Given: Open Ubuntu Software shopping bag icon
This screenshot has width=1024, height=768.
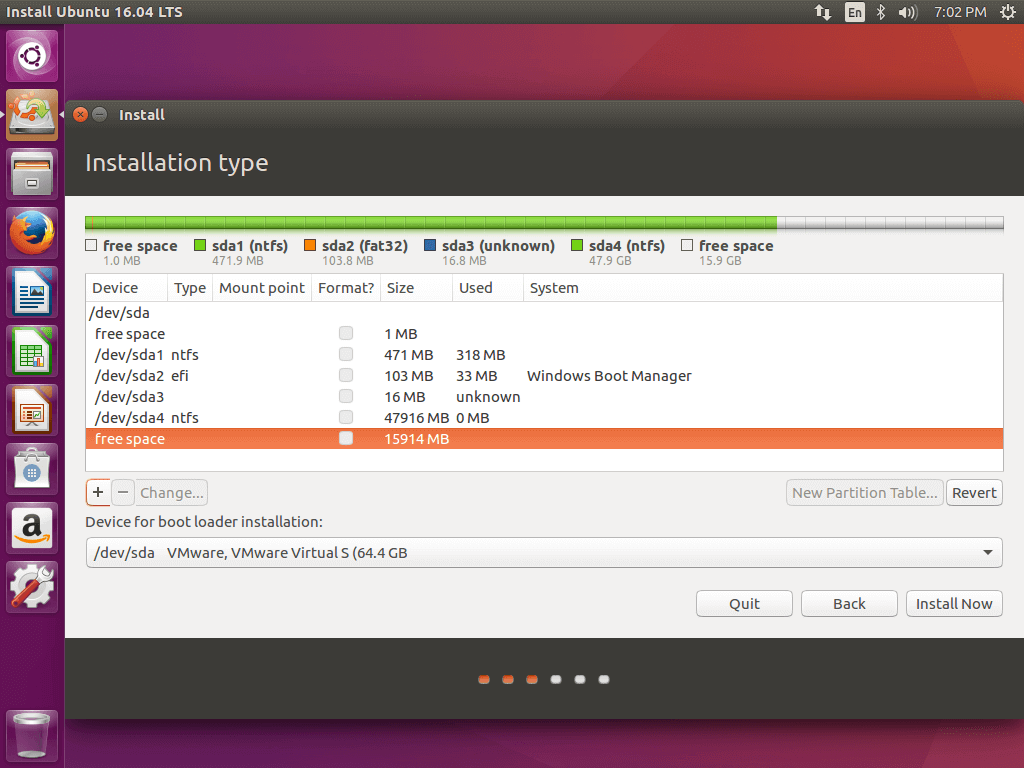Looking at the screenshot, I should click(32, 469).
